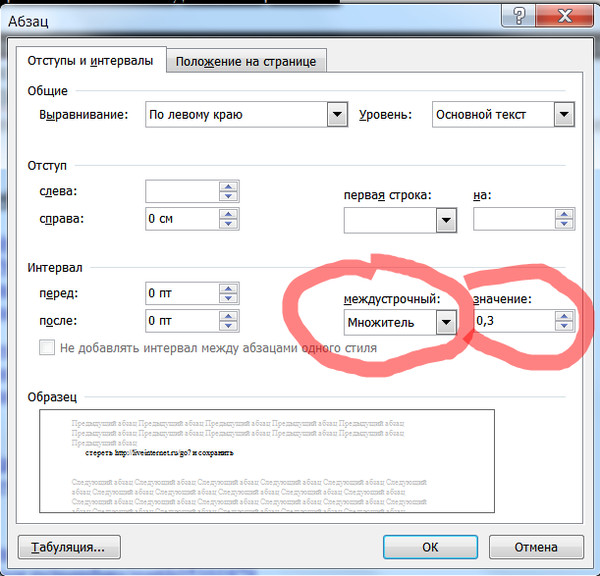Open the Положение на странице tab
Viewport: 600px width, 576px height.
[x=246, y=61]
